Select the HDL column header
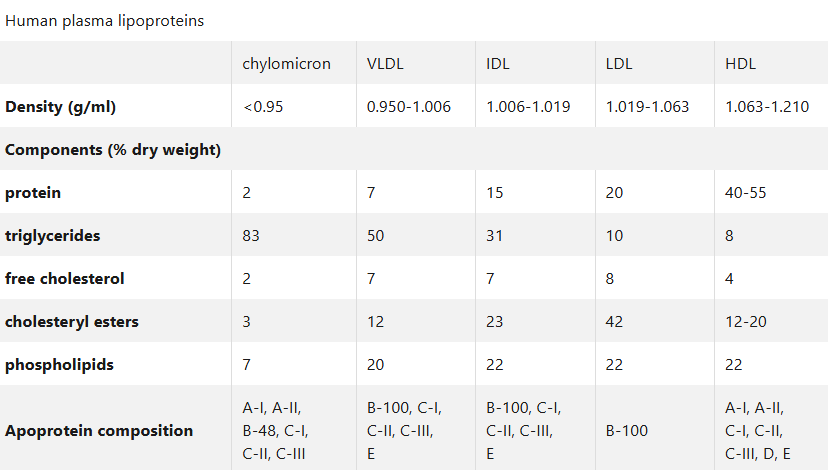 (741, 64)
